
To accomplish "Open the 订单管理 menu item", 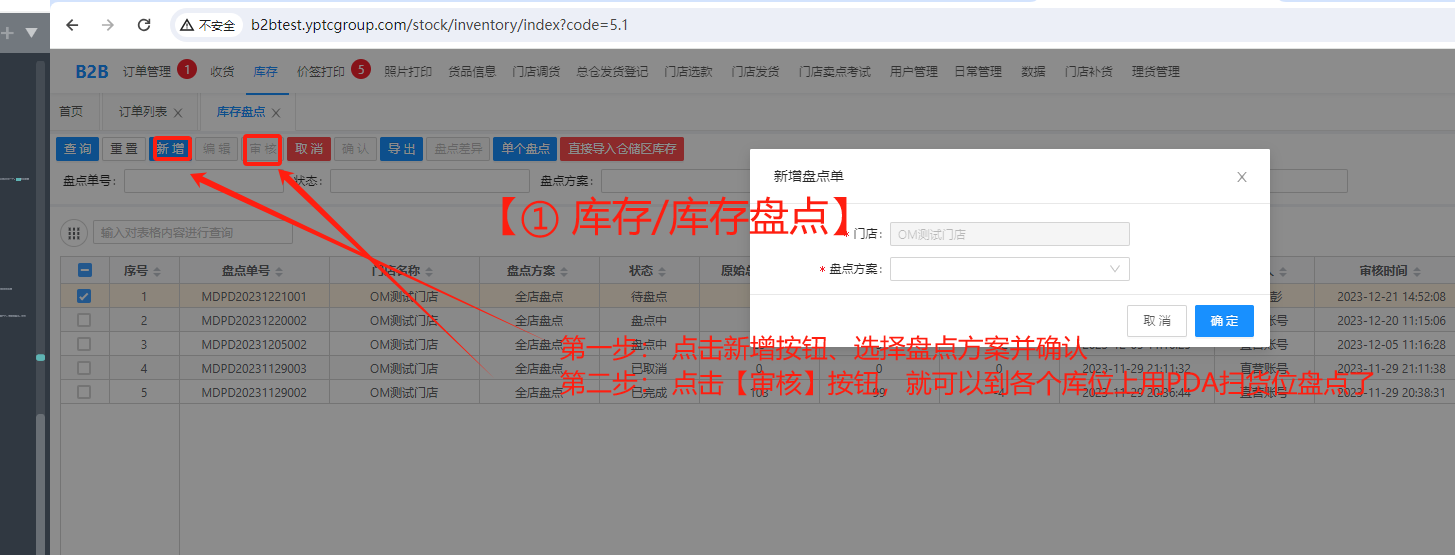I will (147, 72).
